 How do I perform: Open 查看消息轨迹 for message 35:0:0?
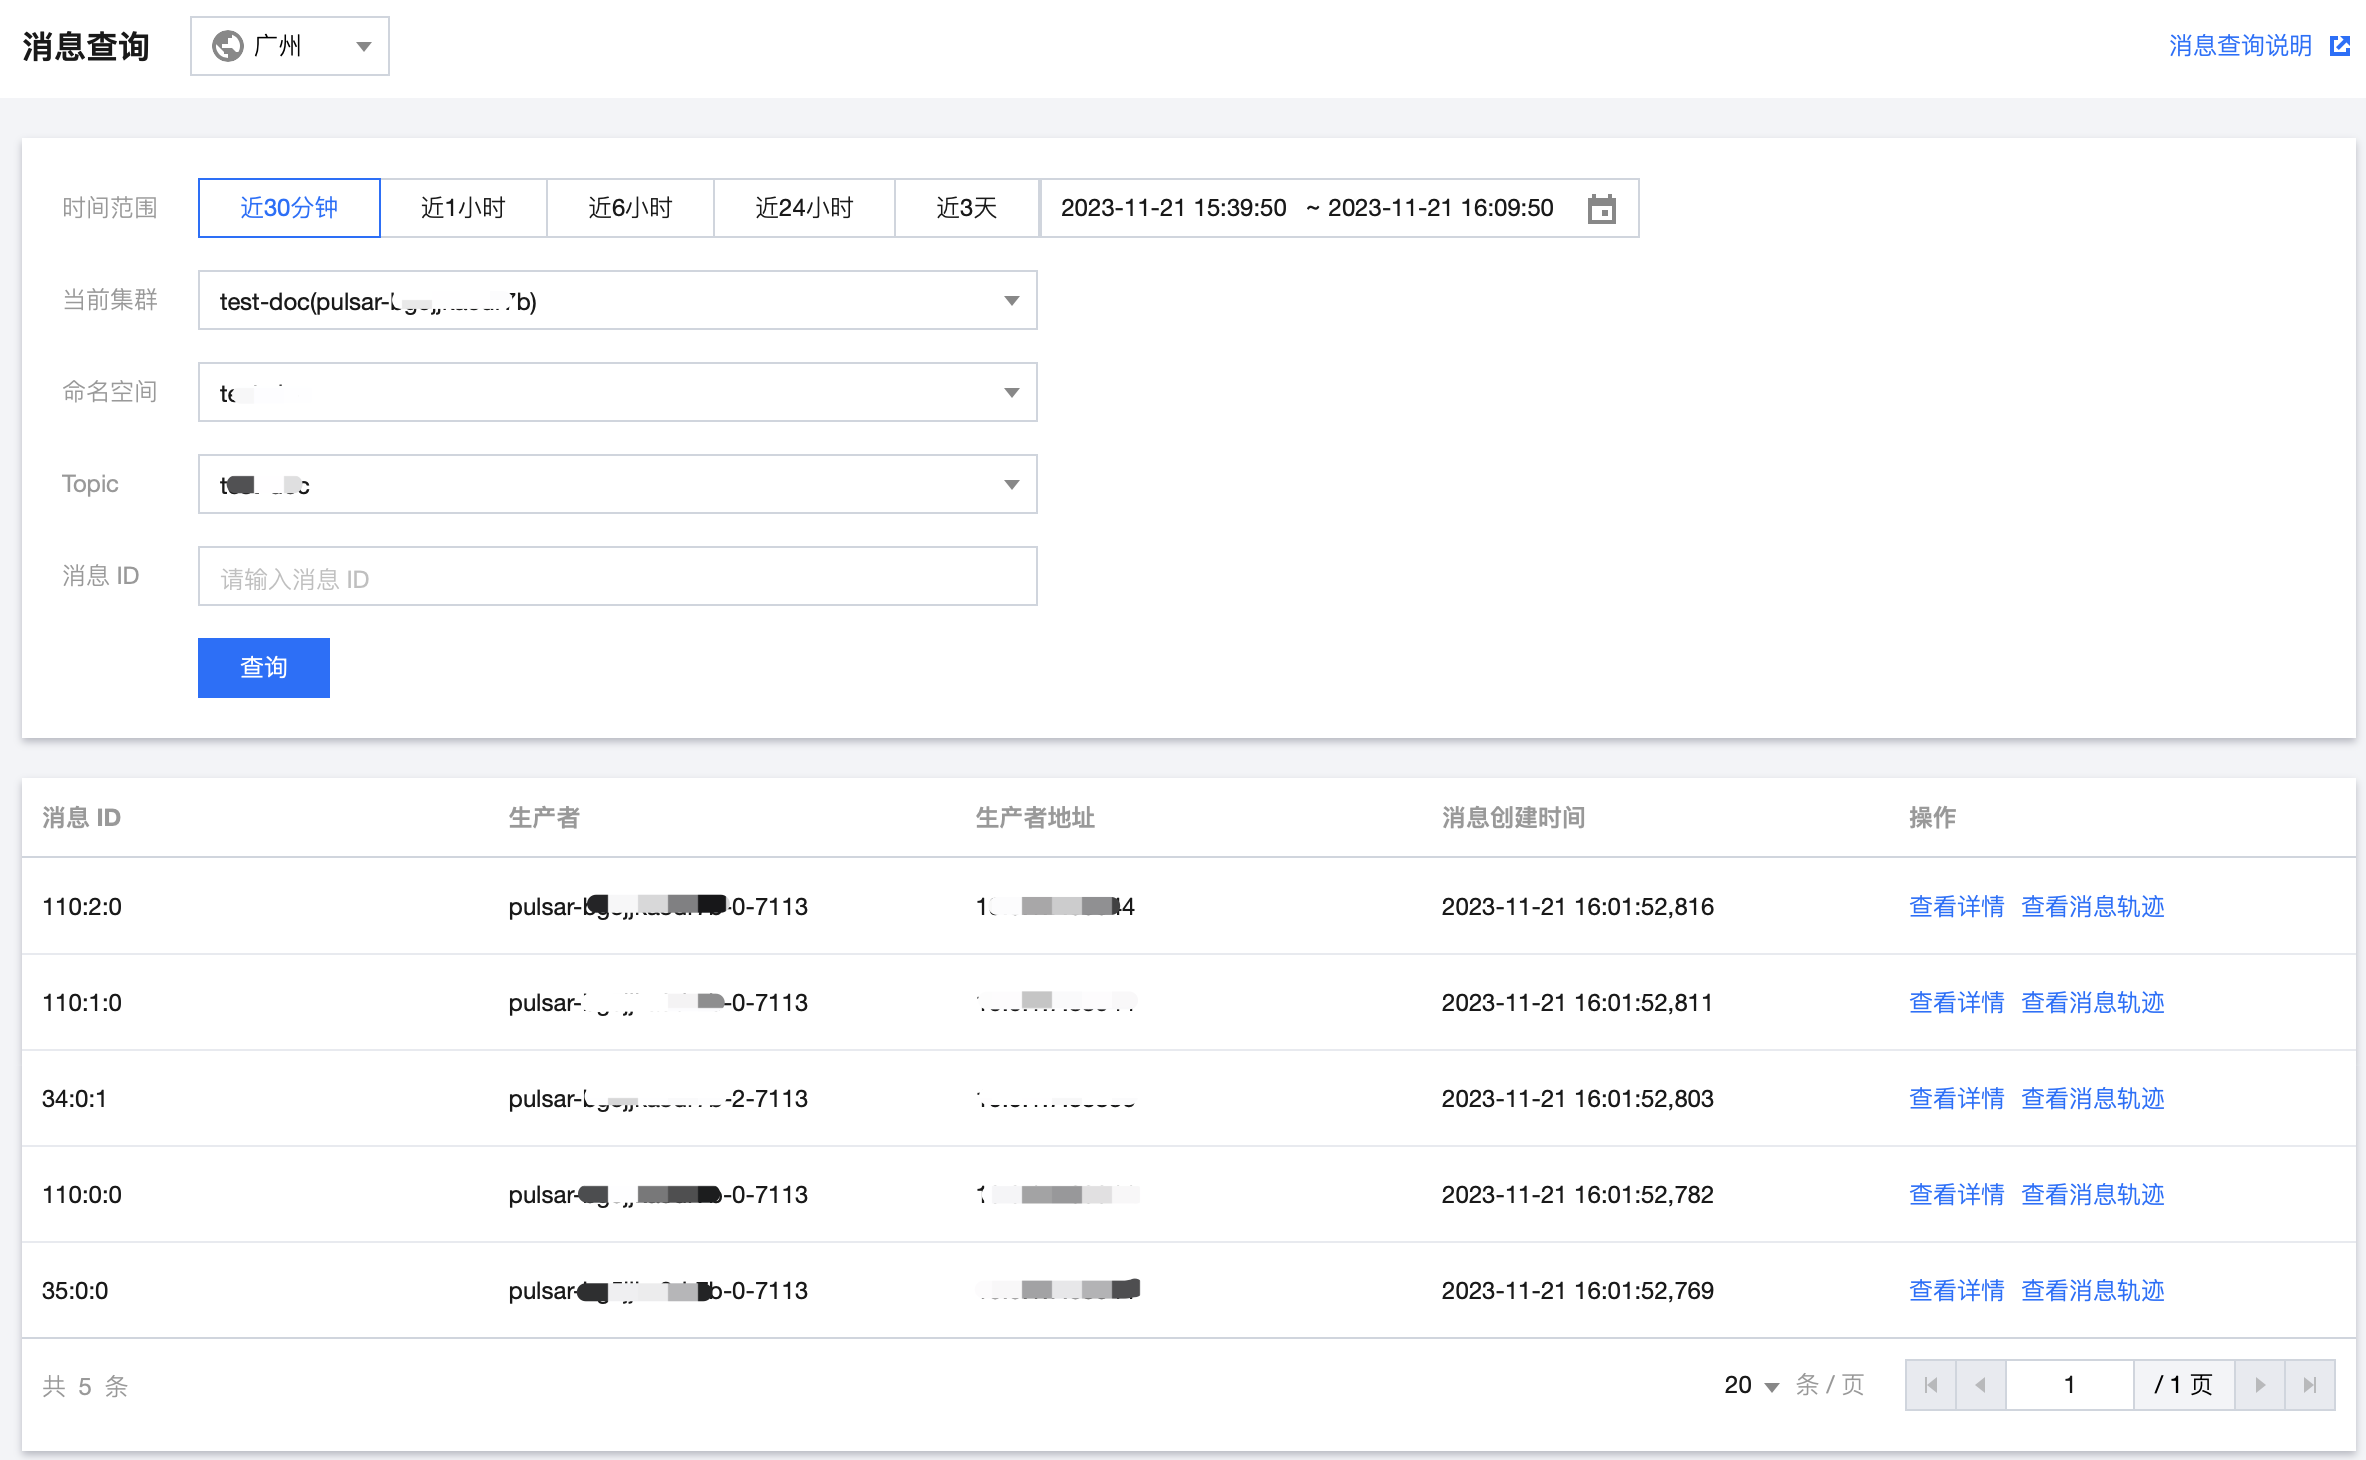(2092, 1291)
